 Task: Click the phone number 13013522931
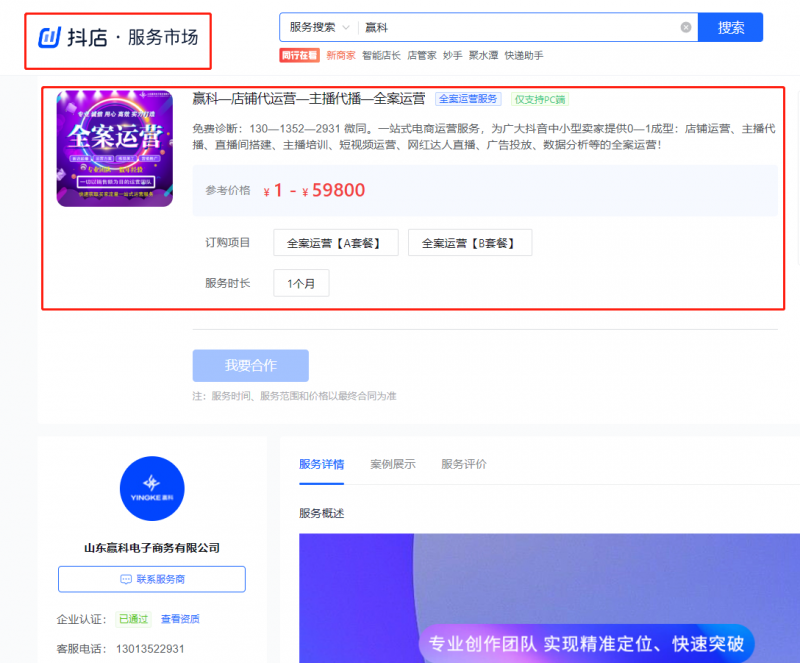point(150,649)
